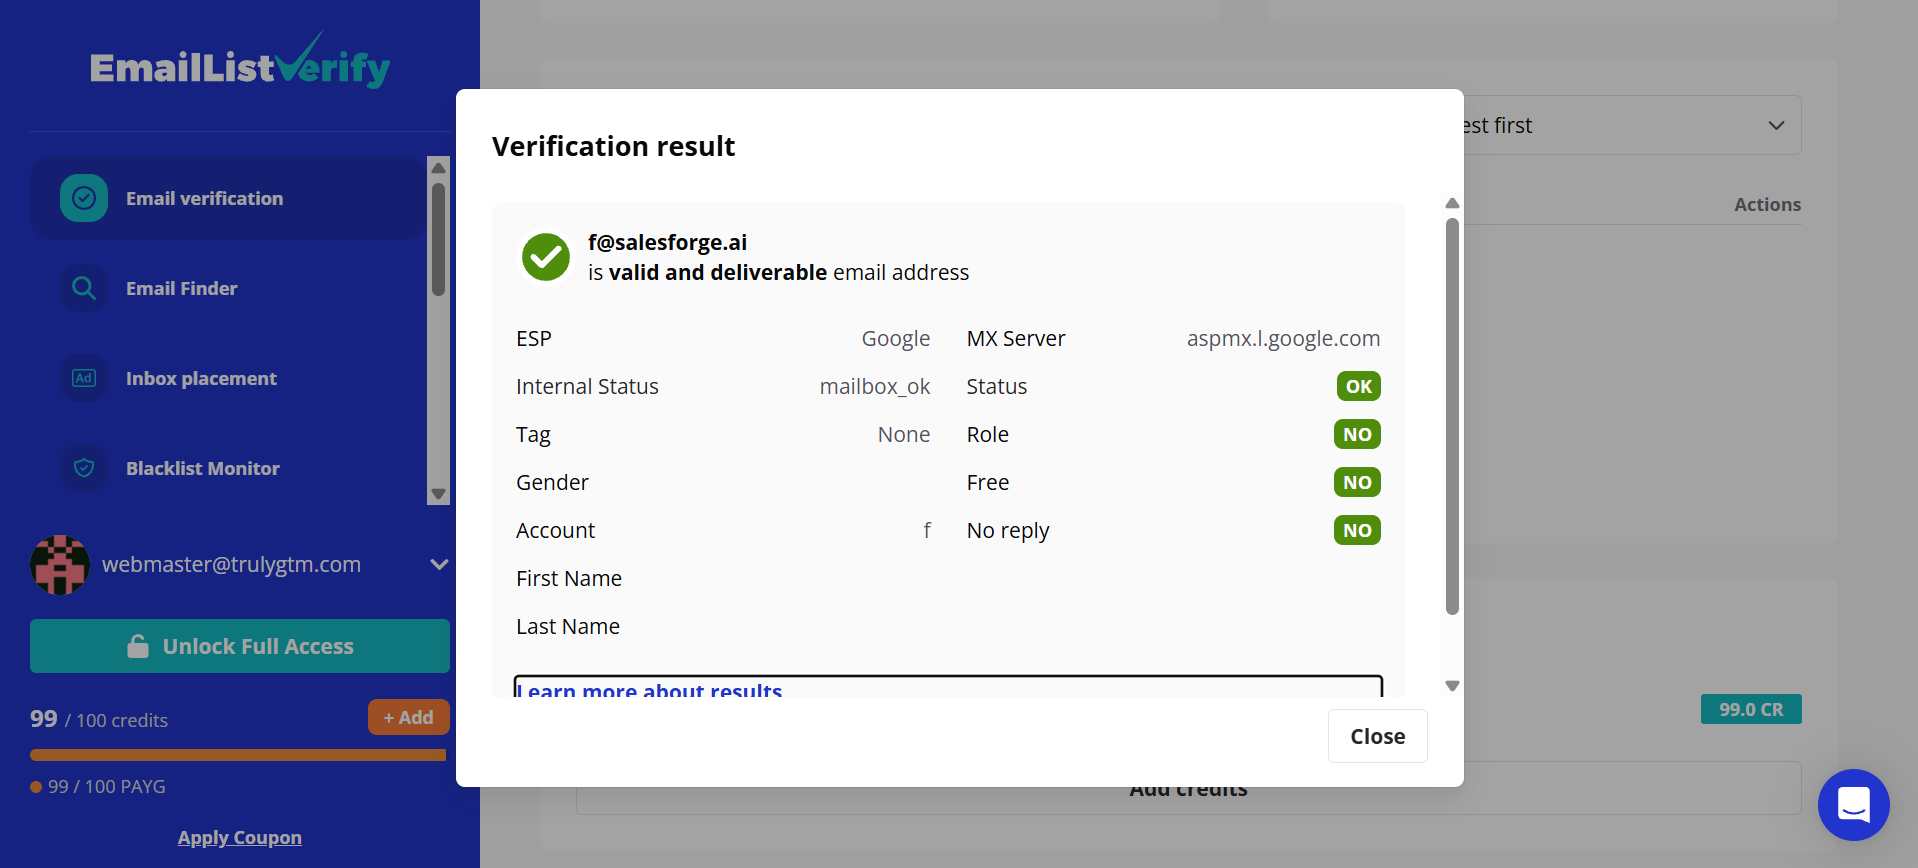Click the Email verification checkmark icon
The image size is (1918, 868).
pos(84,198)
